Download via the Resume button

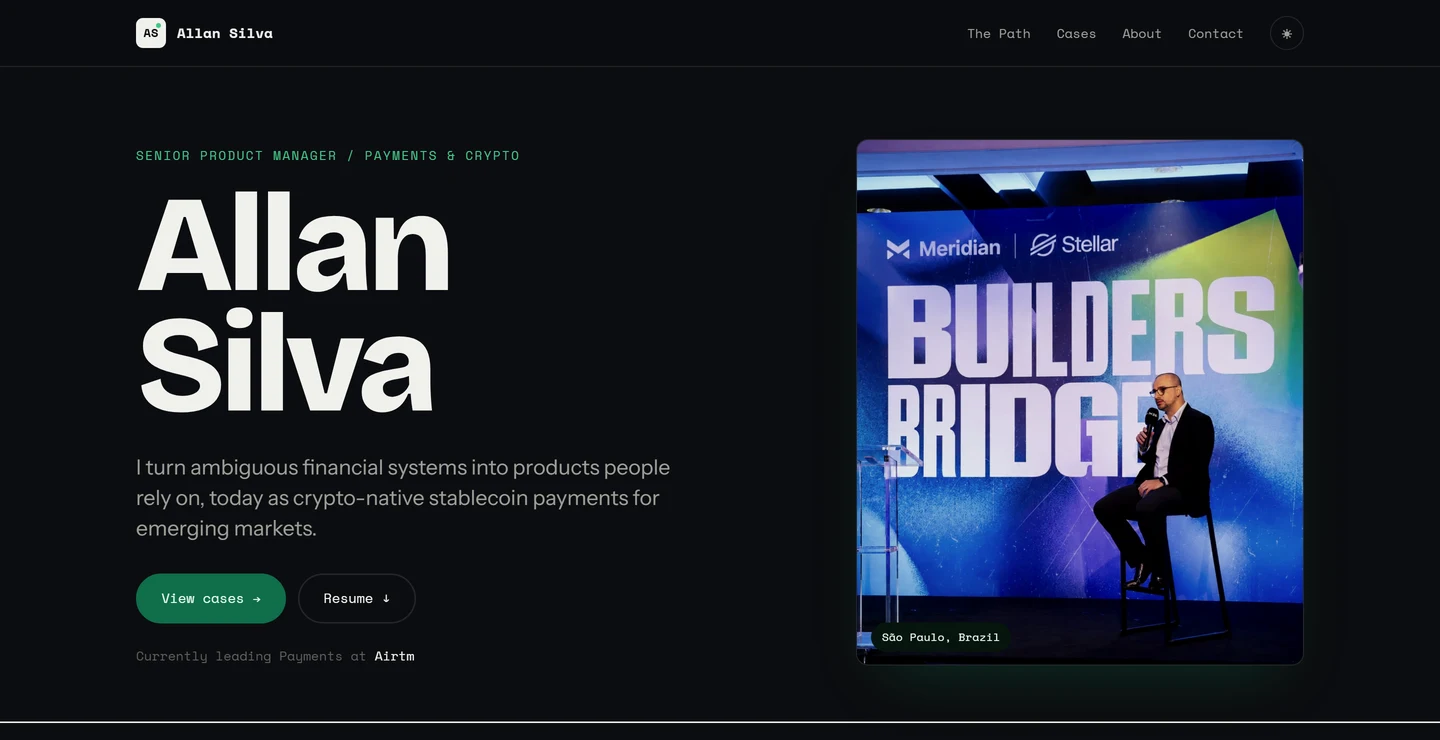357,598
